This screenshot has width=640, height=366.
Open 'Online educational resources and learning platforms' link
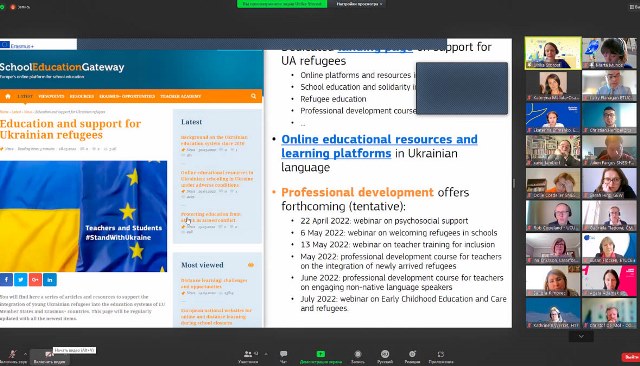pos(379,146)
